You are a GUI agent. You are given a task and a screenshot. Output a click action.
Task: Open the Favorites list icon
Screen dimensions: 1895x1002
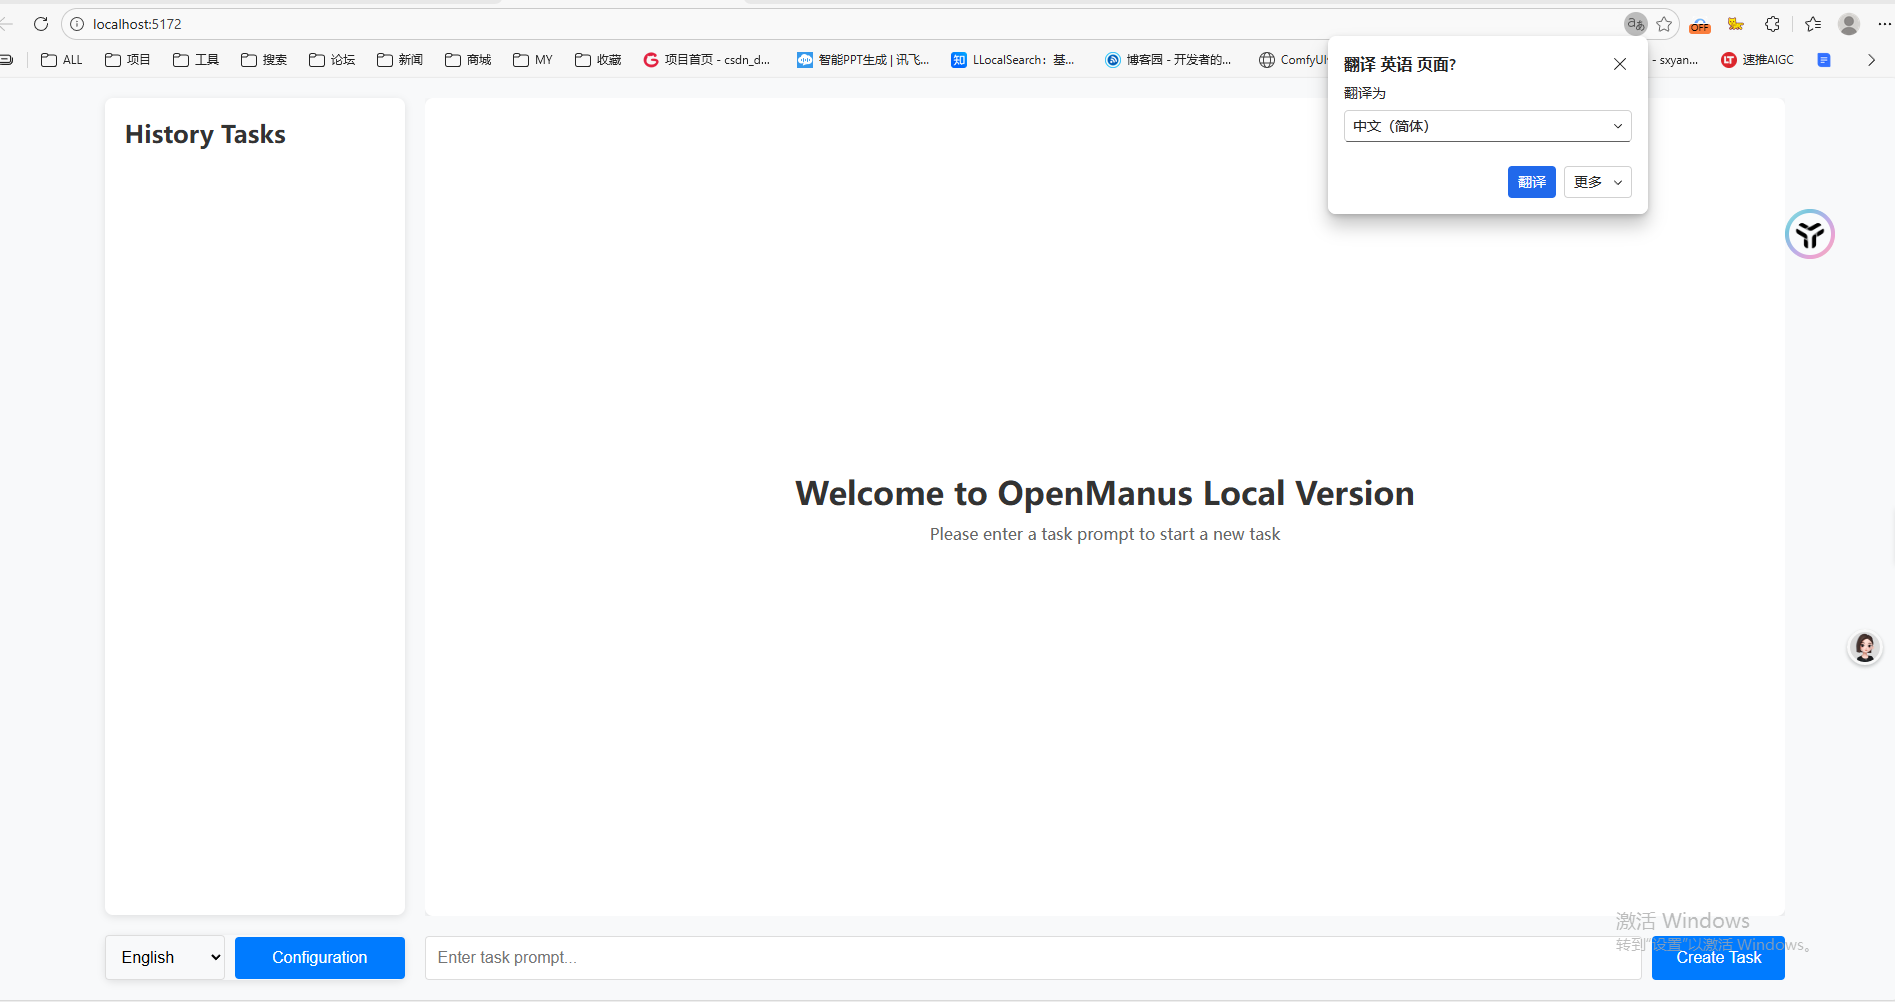pos(1813,24)
